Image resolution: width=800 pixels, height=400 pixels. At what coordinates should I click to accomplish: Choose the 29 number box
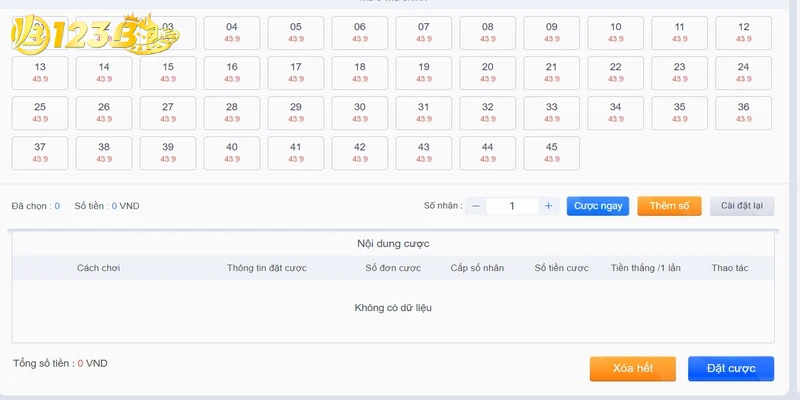coord(296,113)
